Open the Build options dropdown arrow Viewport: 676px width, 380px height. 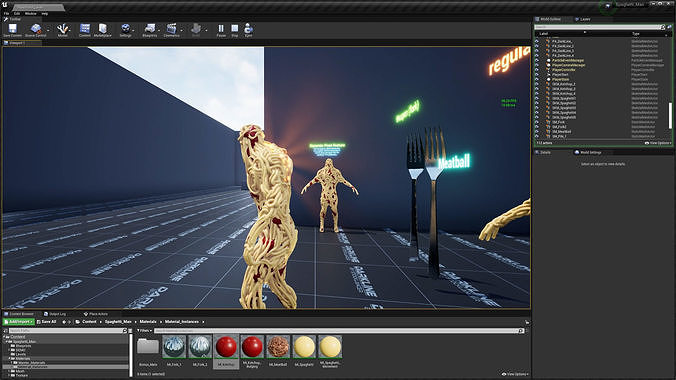pos(206,30)
